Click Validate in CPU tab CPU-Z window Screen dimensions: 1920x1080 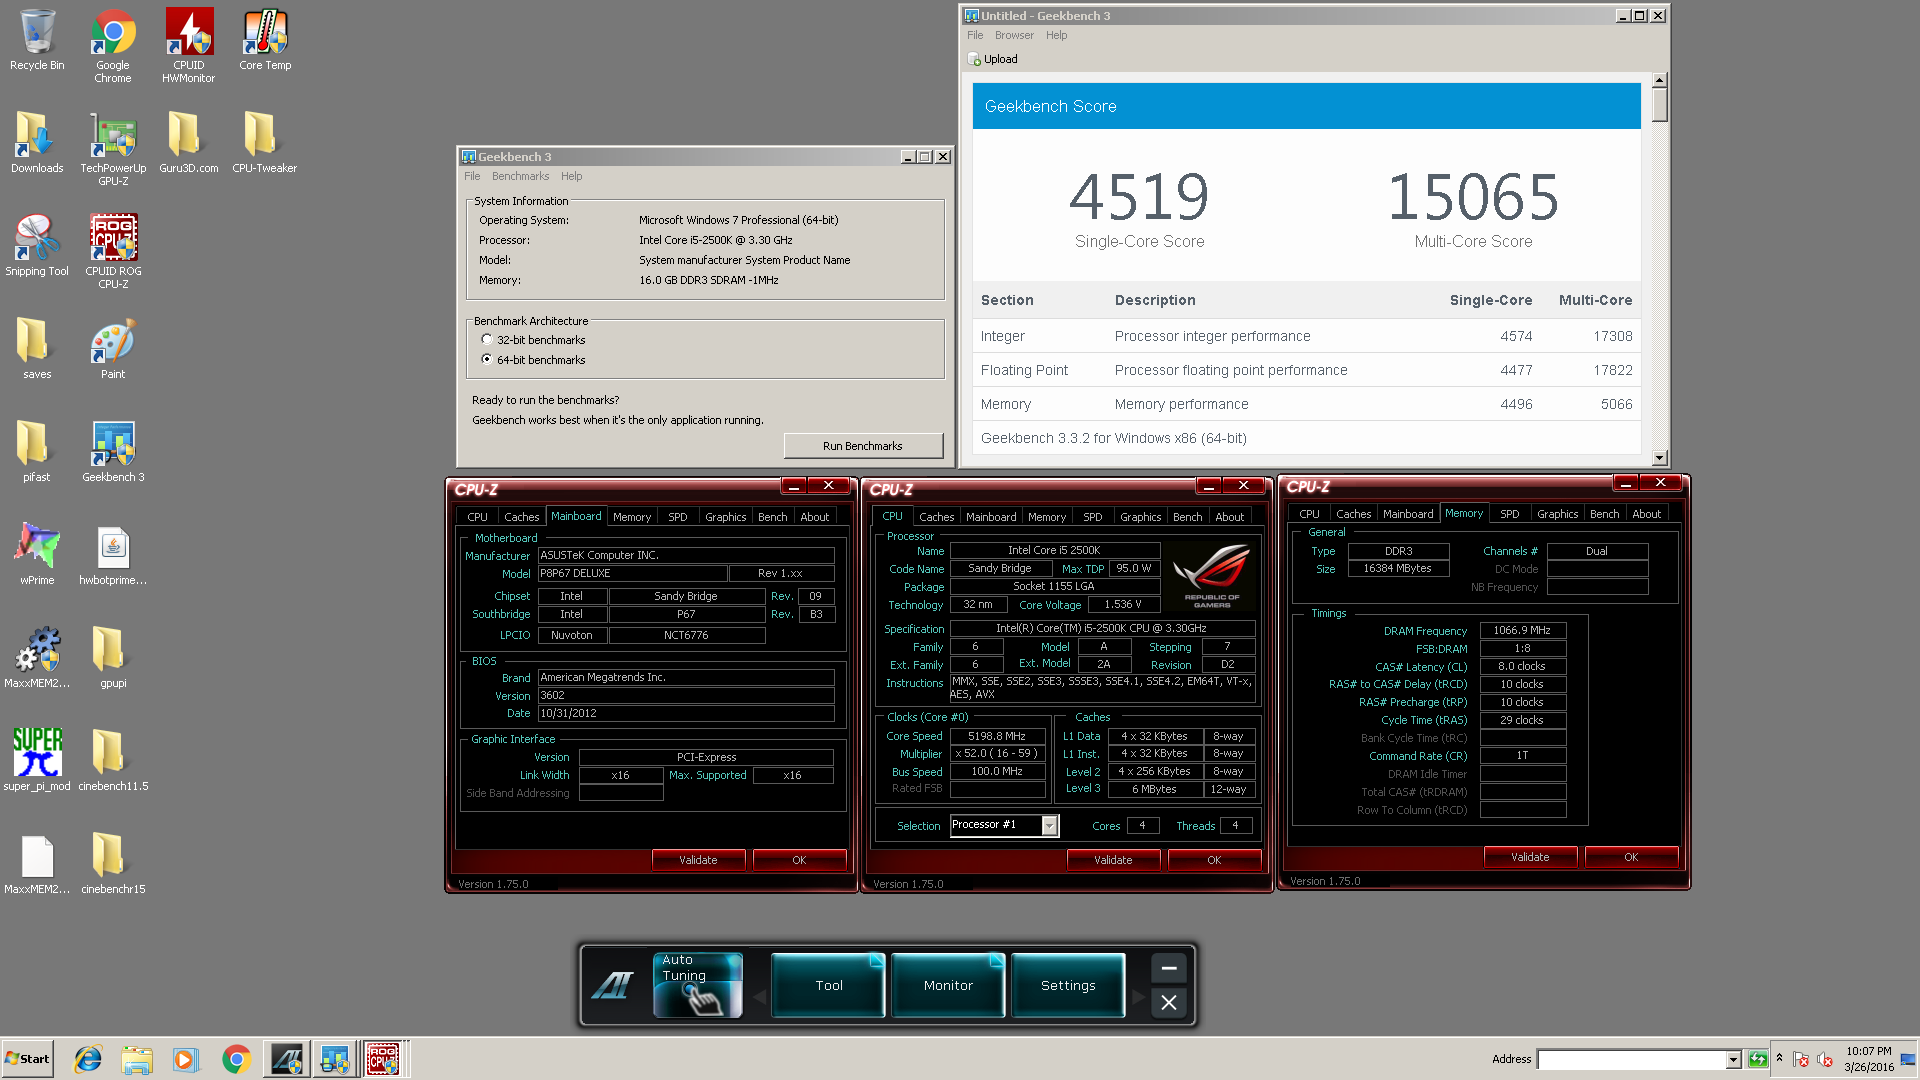pyautogui.click(x=1113, y=860)
